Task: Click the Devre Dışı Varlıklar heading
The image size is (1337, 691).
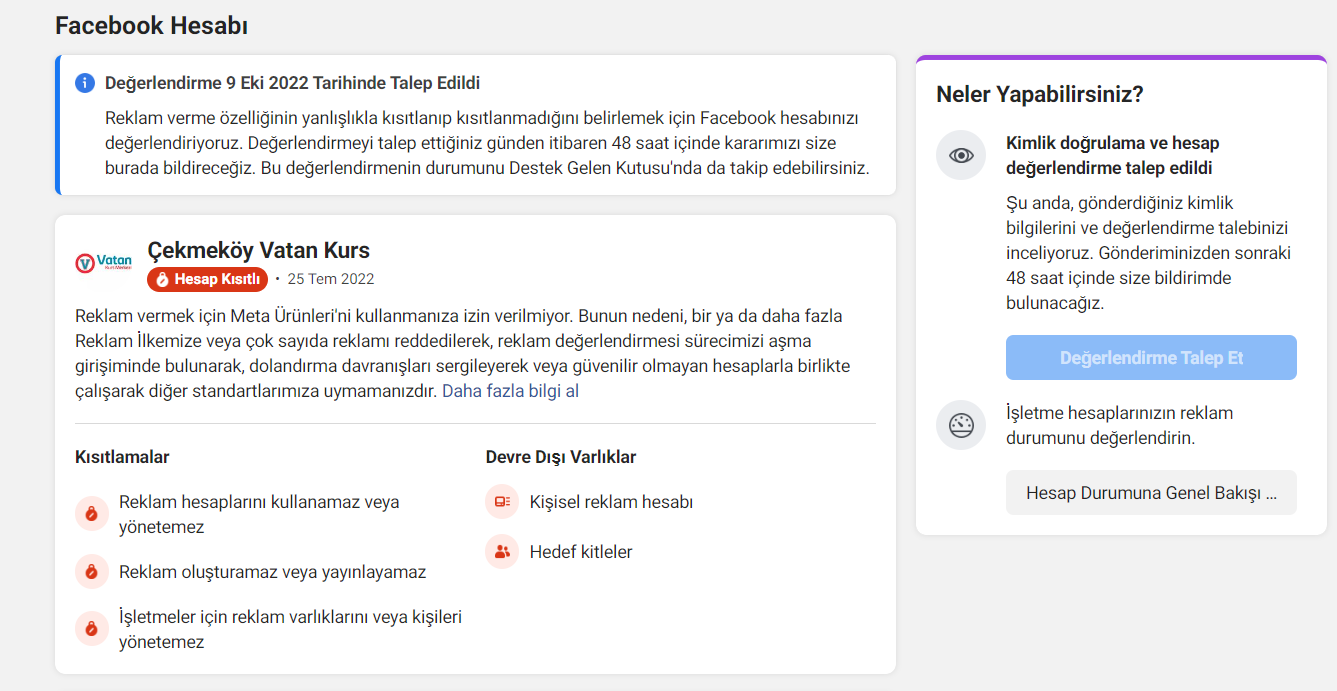Action: [x=561, y=457]
